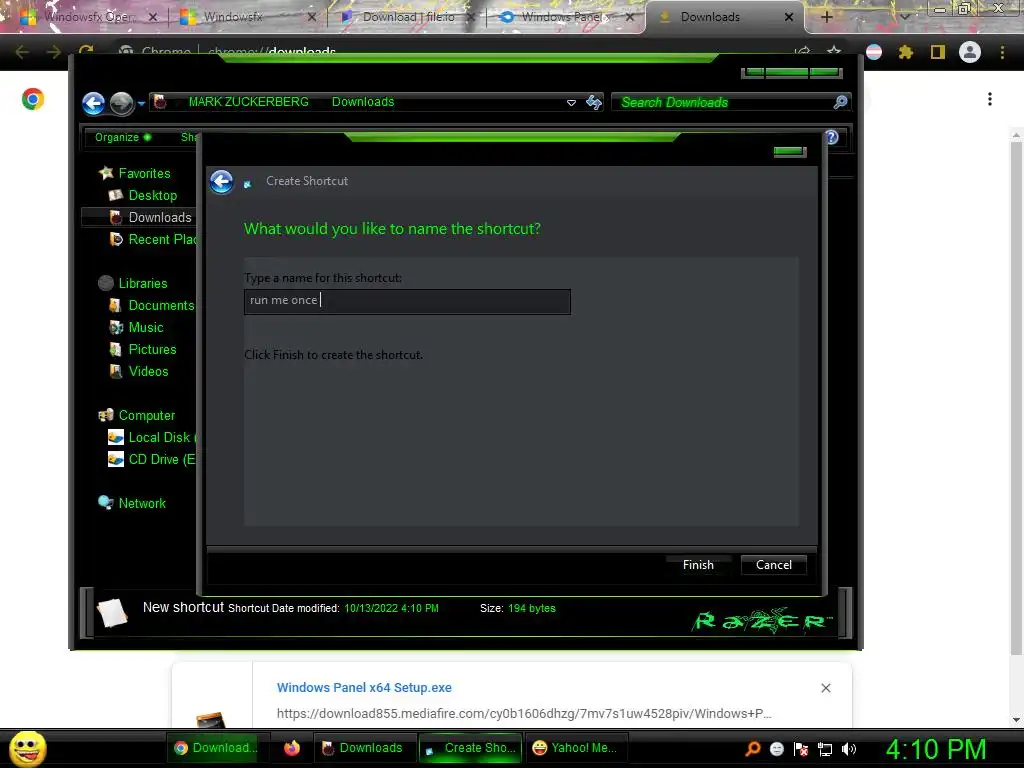Open mediafire download URL link
Image resolution: width=1024 pixels, height=768 pixels.
524,713
